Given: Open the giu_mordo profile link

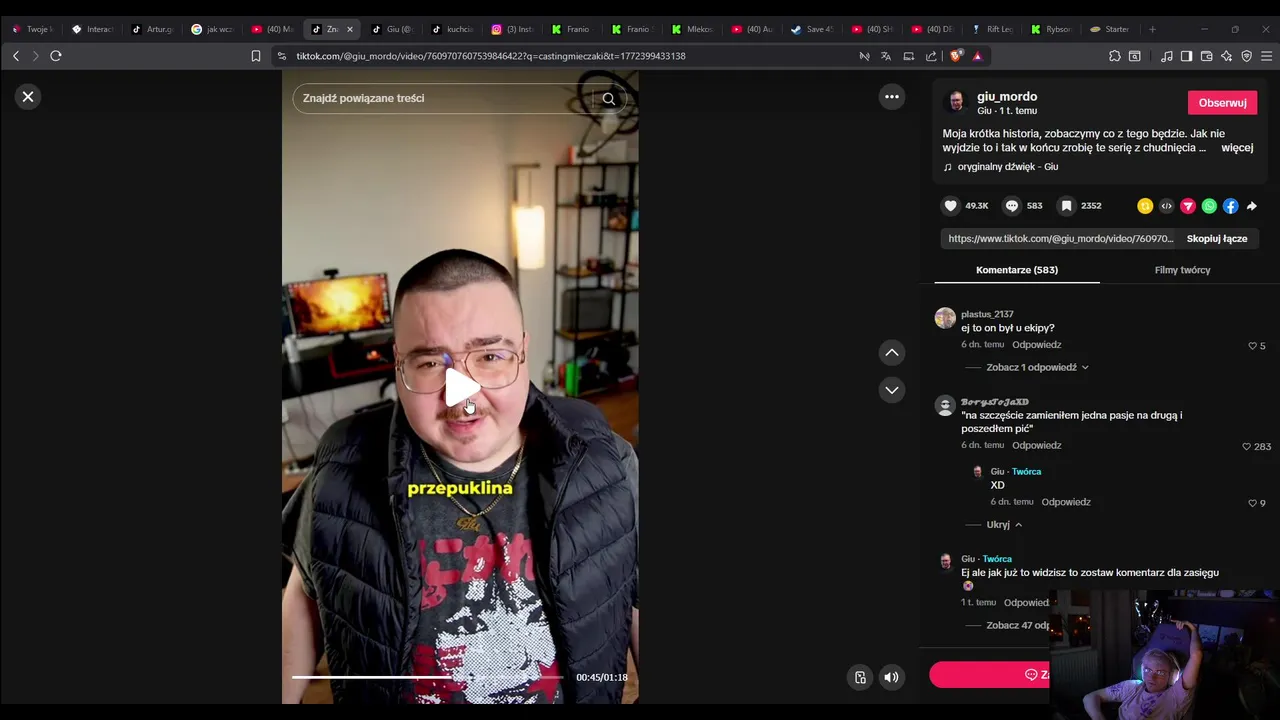Looking at the screenshot, I should click(x=1007, y=97).
